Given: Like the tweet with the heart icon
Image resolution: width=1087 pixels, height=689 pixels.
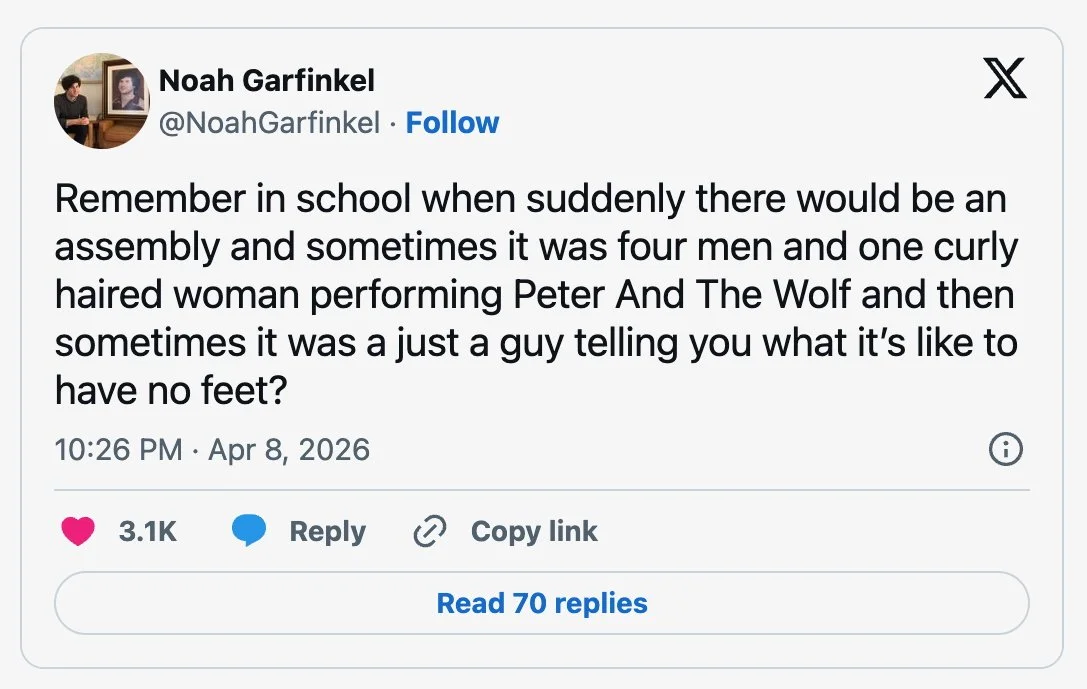Looking at the screenshot, I should click(x=78, y=531).
